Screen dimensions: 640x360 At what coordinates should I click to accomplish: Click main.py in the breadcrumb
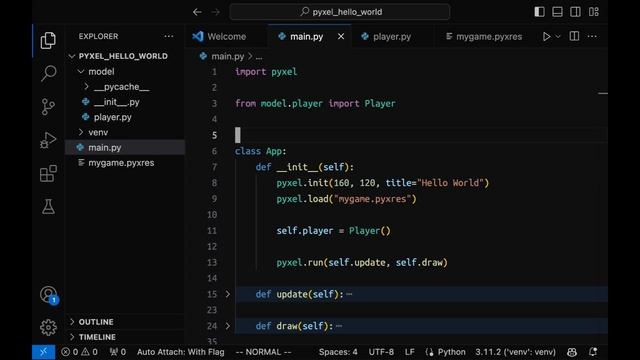227,56
